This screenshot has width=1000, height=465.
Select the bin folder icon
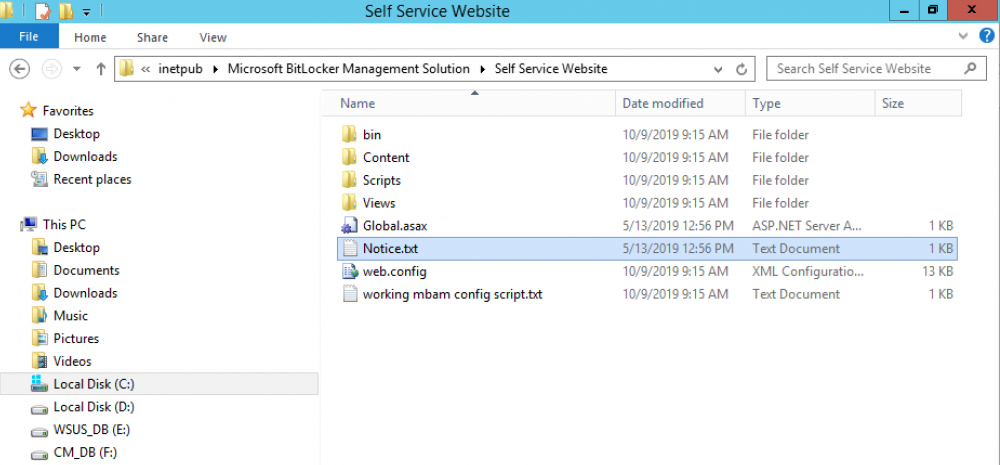click(349, 134)
